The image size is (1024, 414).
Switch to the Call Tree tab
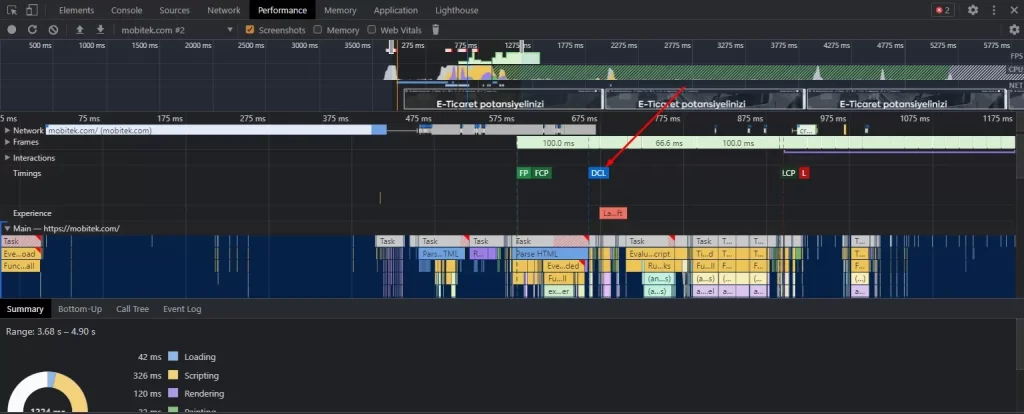(x=133, y=309)
